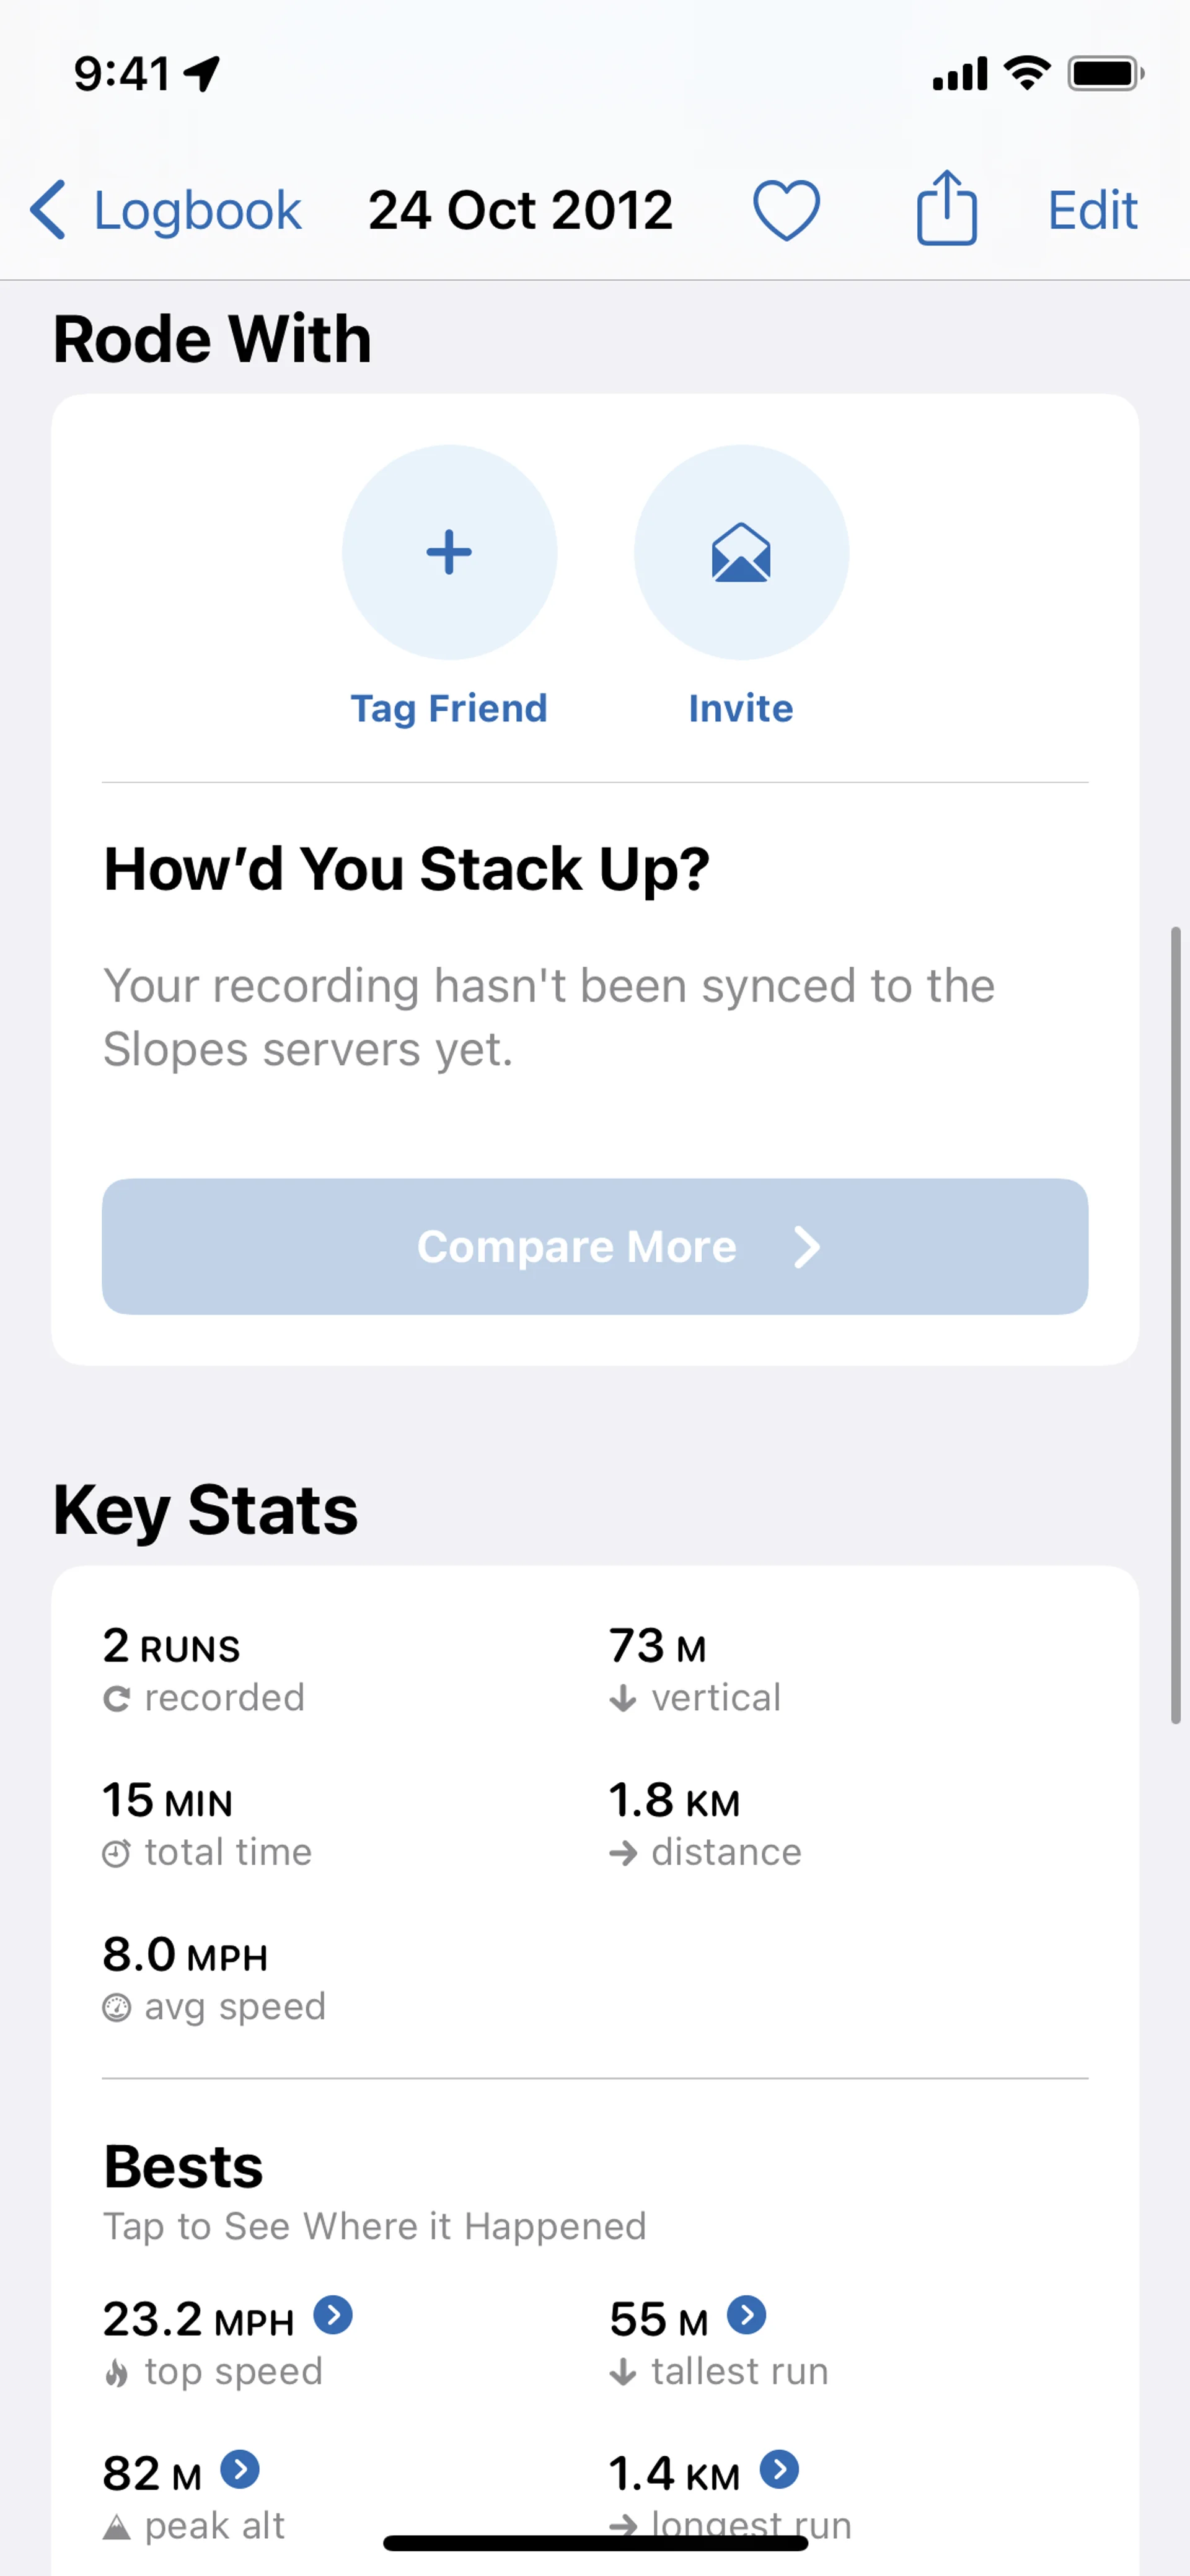Image resolution: width=1190 pixels, height=2576 pixels.
Task: Tap the 24 Oct 2012 title
Action: pos(520,210)
